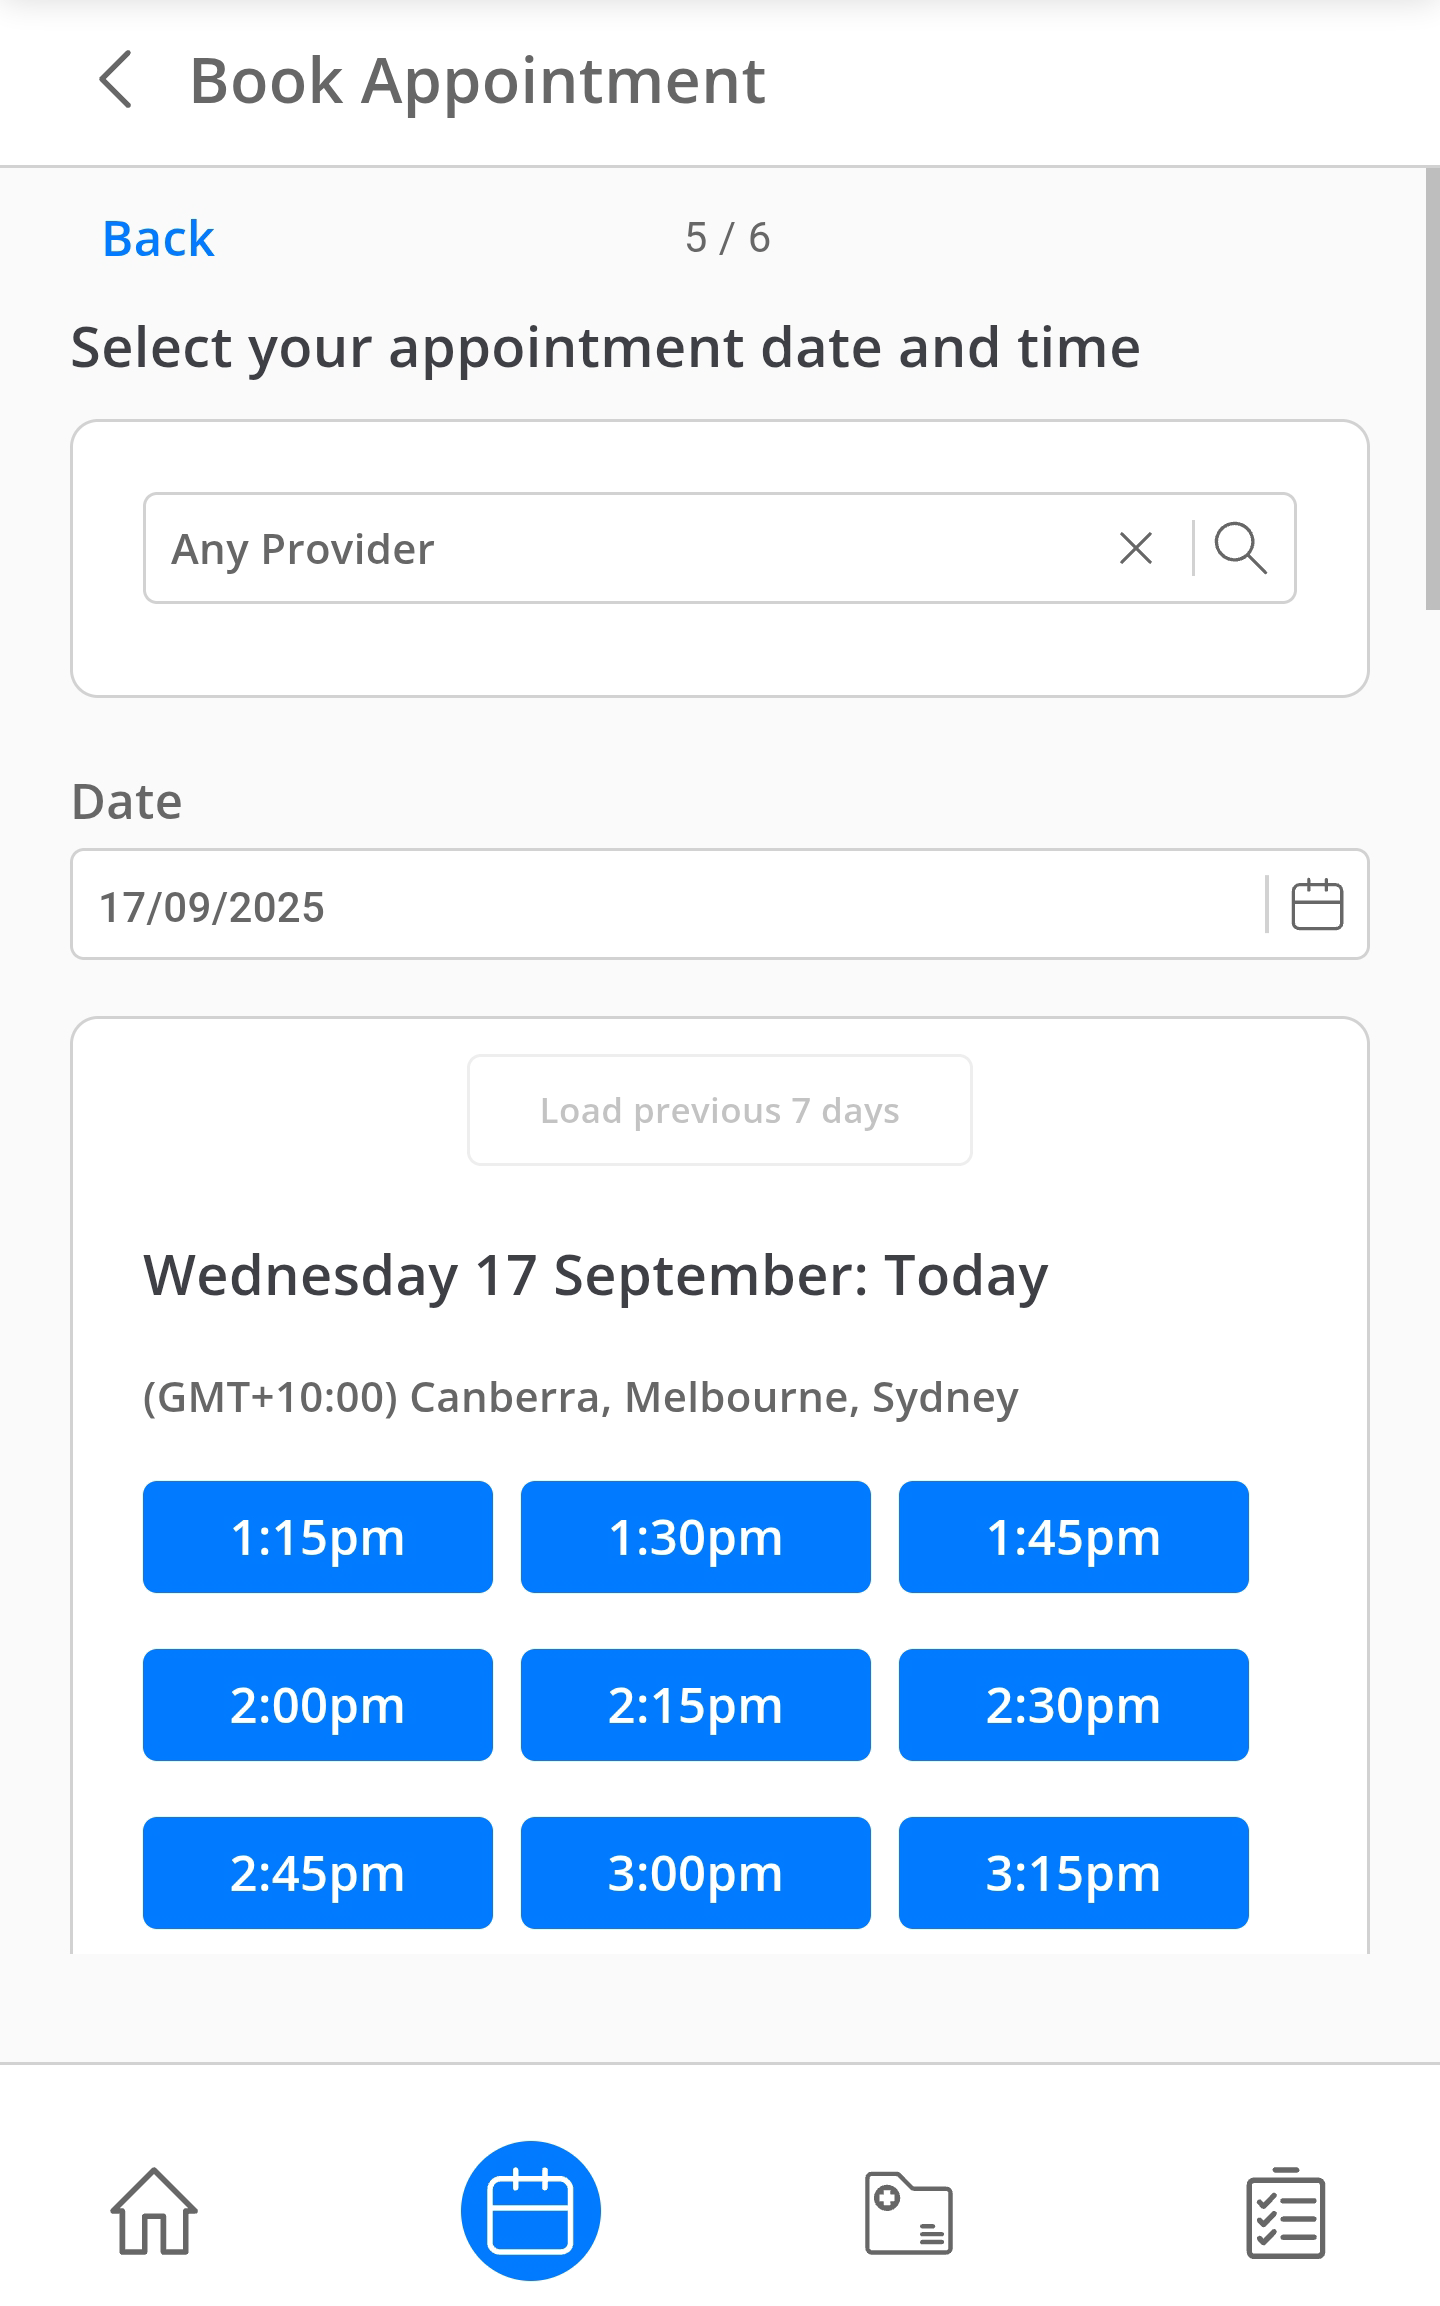Choose the 2:45pm time slot

point(318,1873)
